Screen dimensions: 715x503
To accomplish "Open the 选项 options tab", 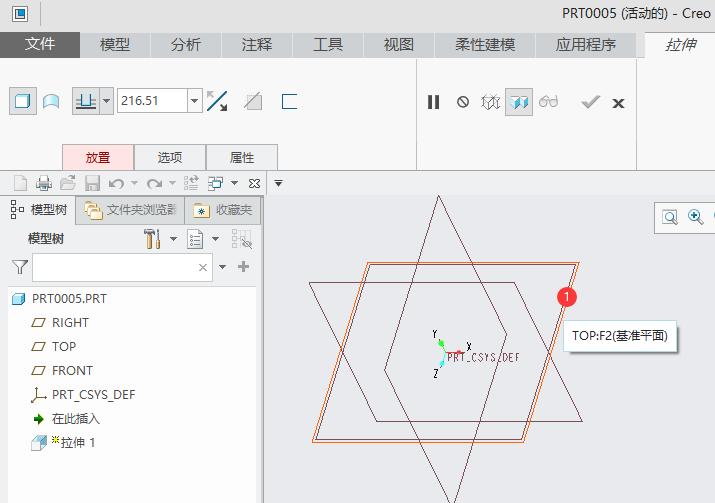I will click(x=170, y=157).
